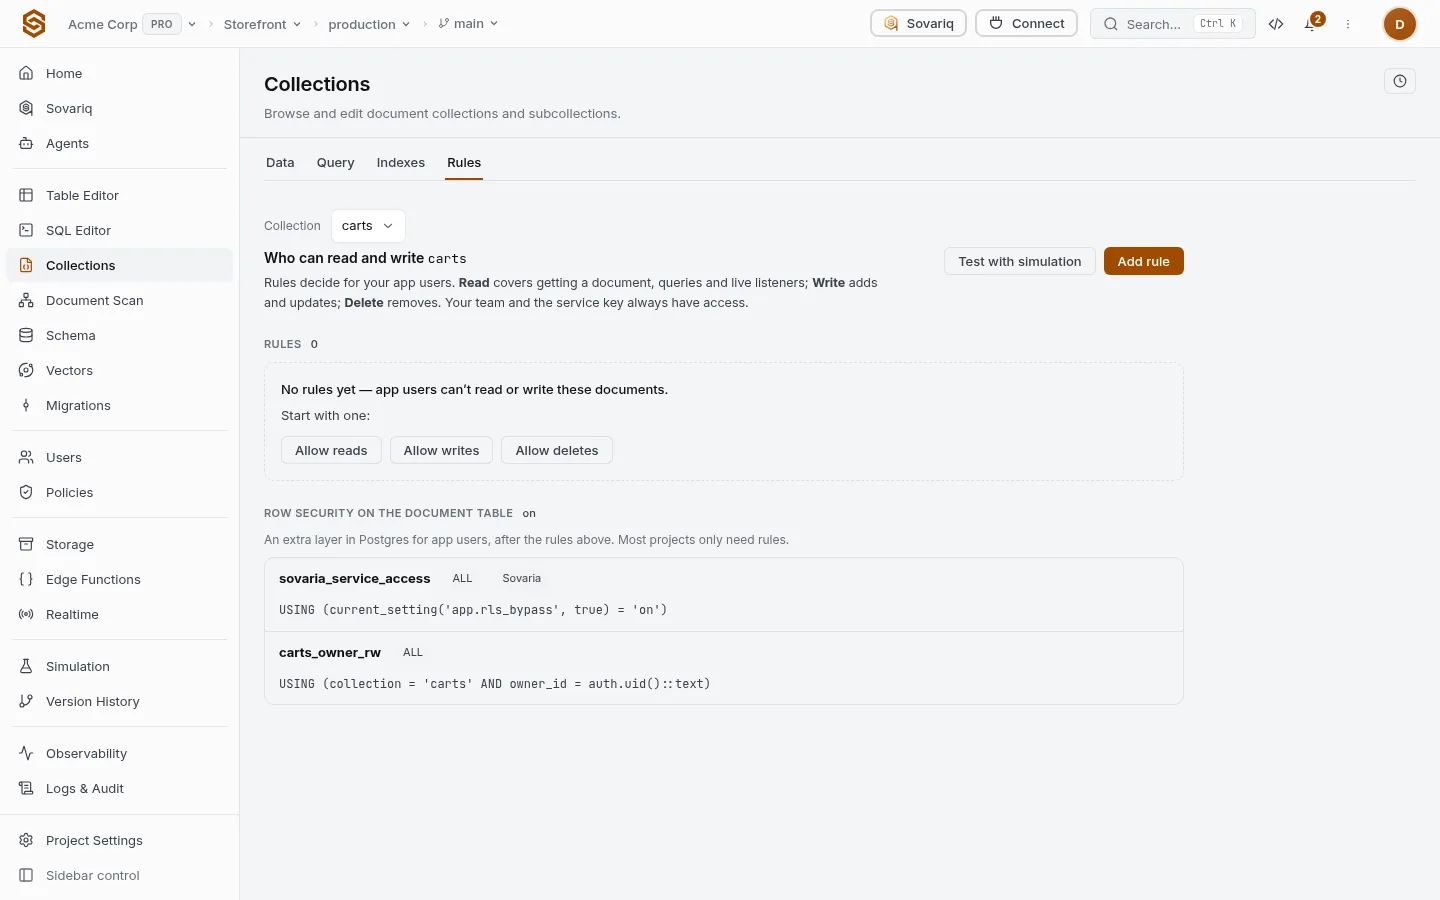Viewport: 1440px width, 900px height.
Task: Click the Realtime broadcast icon
Action: (x=26, y=614)
